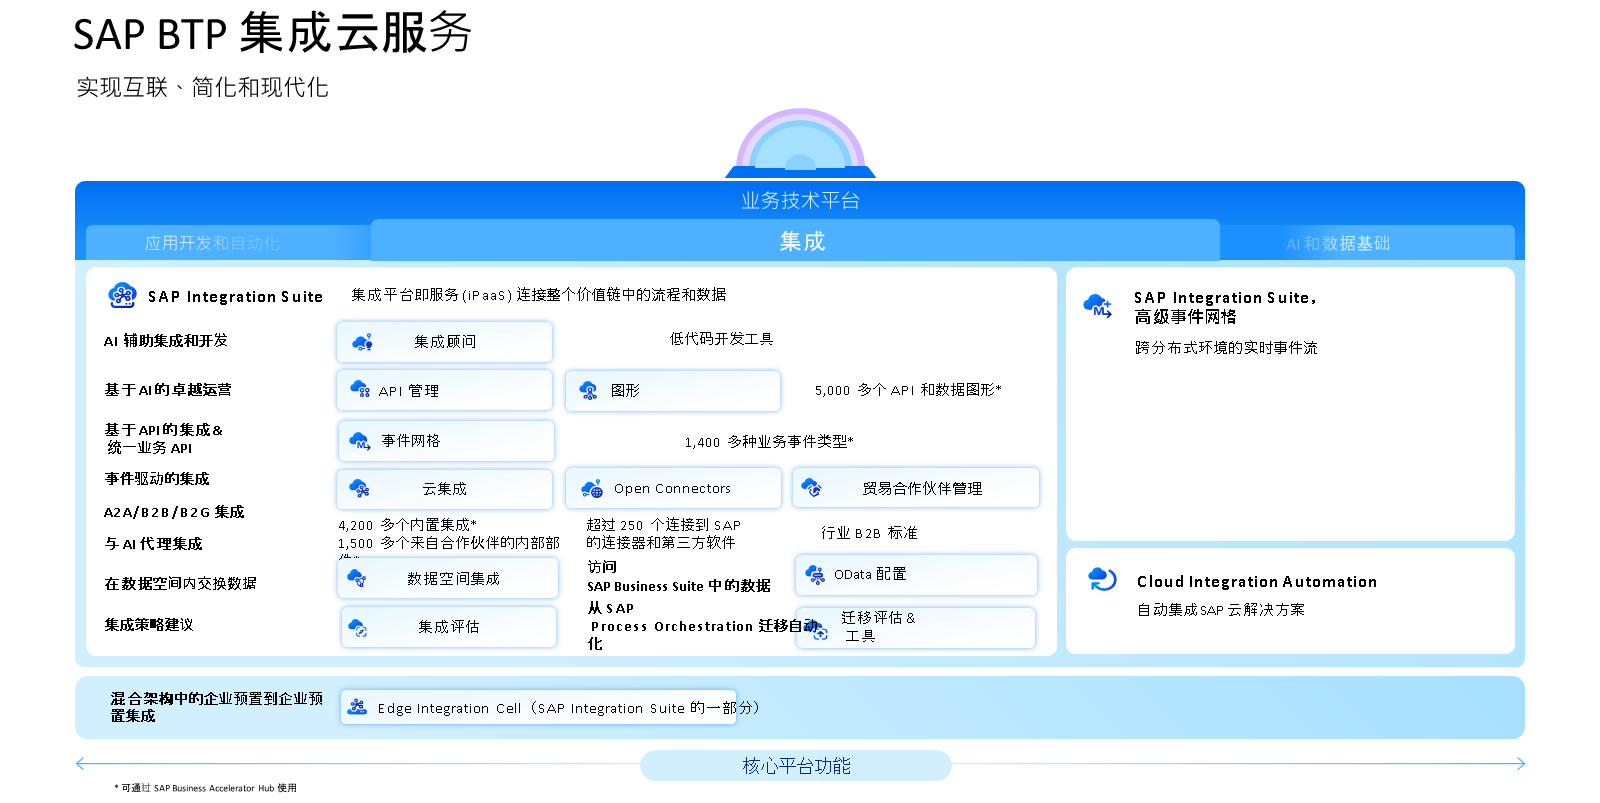Click the 迁移评估 & 工具 icon
Viewport: 1600px width, 803px height.
(x=816, y=628)
